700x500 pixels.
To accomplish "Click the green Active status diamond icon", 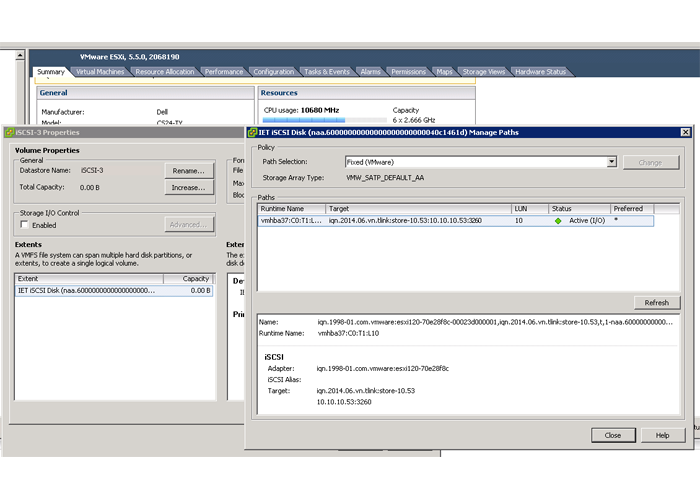I will pos(558,221).
